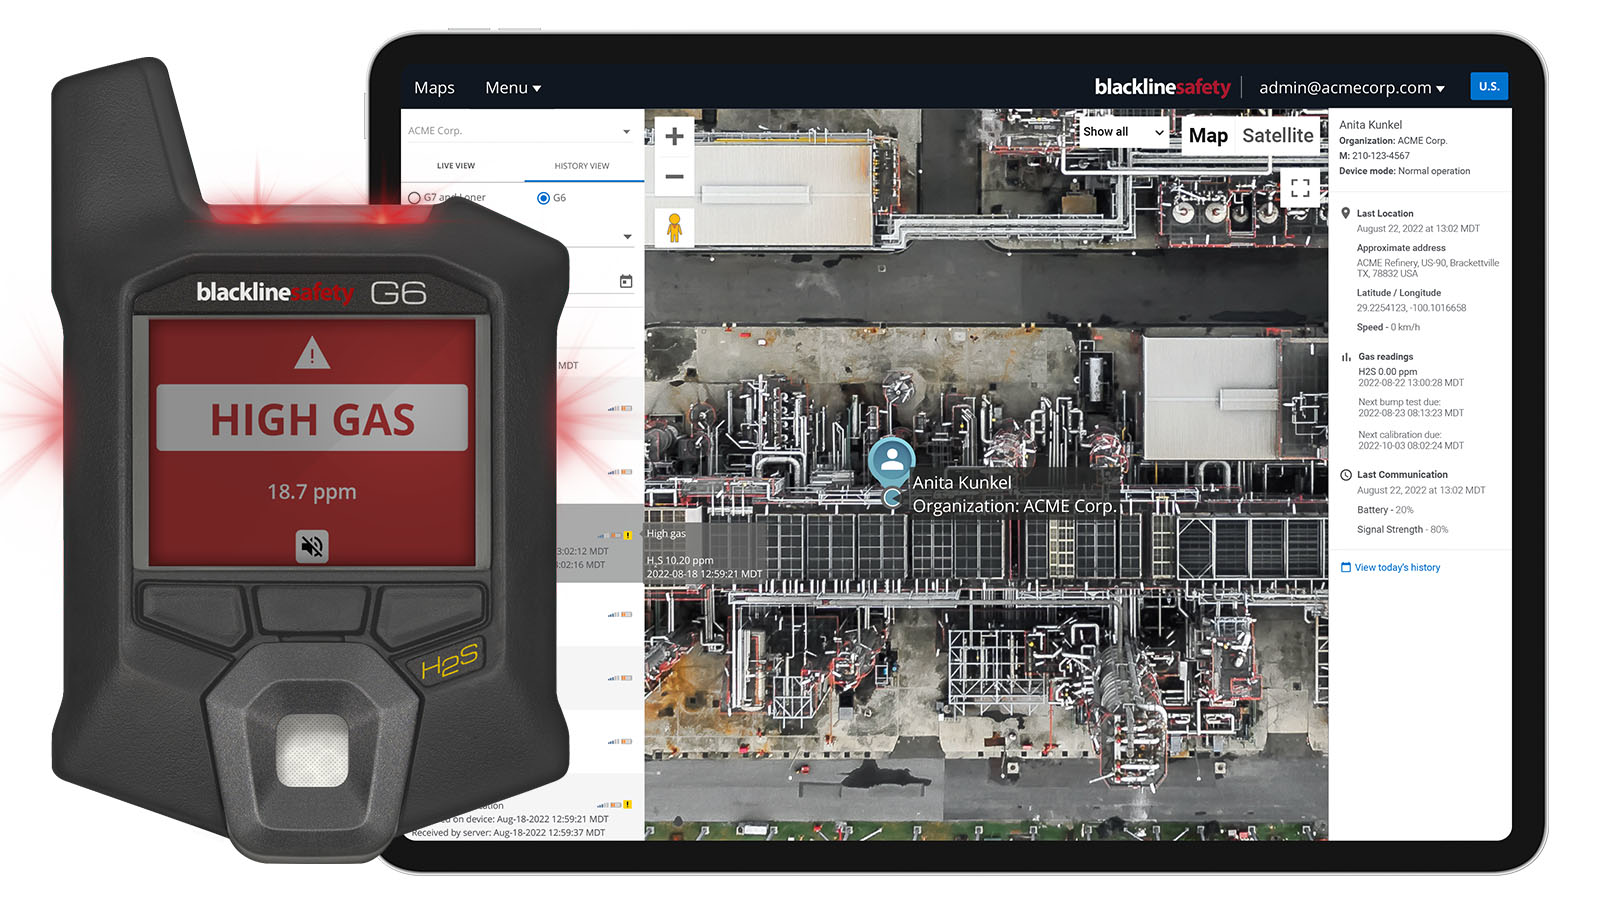Click the U.S. region button
This screenshot has width=1600, height=900.
pyautogui.click(x=1489, y=85)
